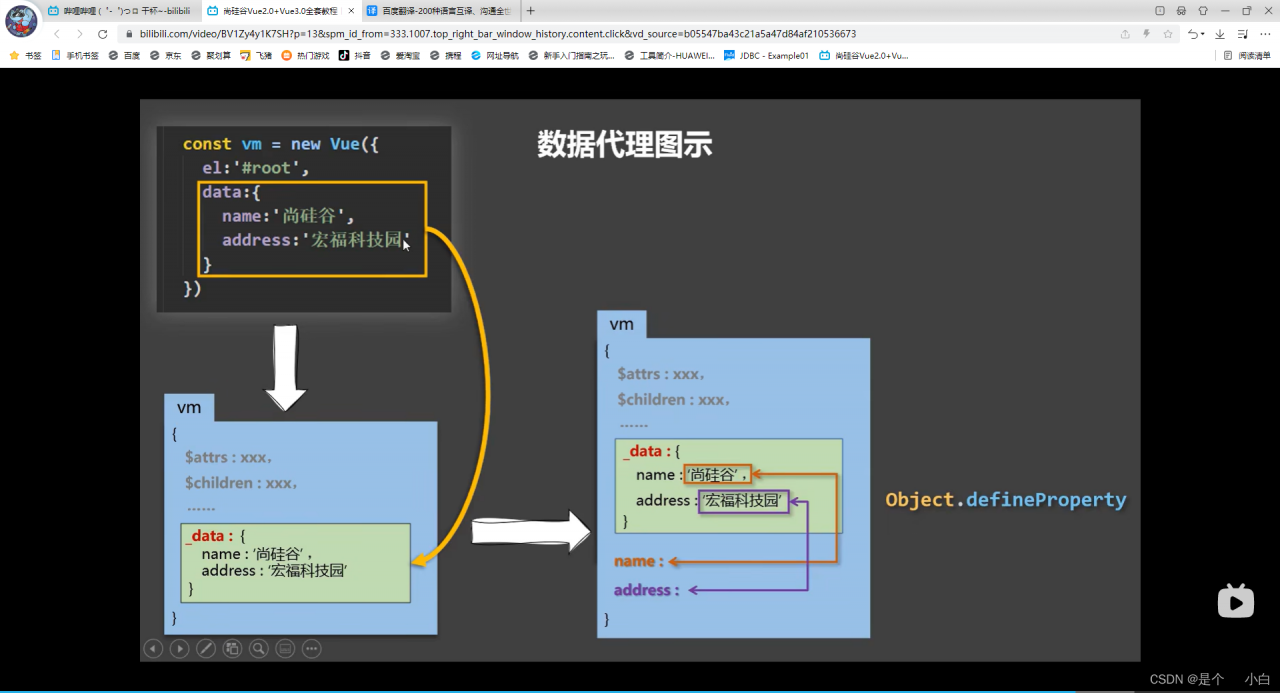Open the 阅读清单 reading list button

coord(1247,56)
